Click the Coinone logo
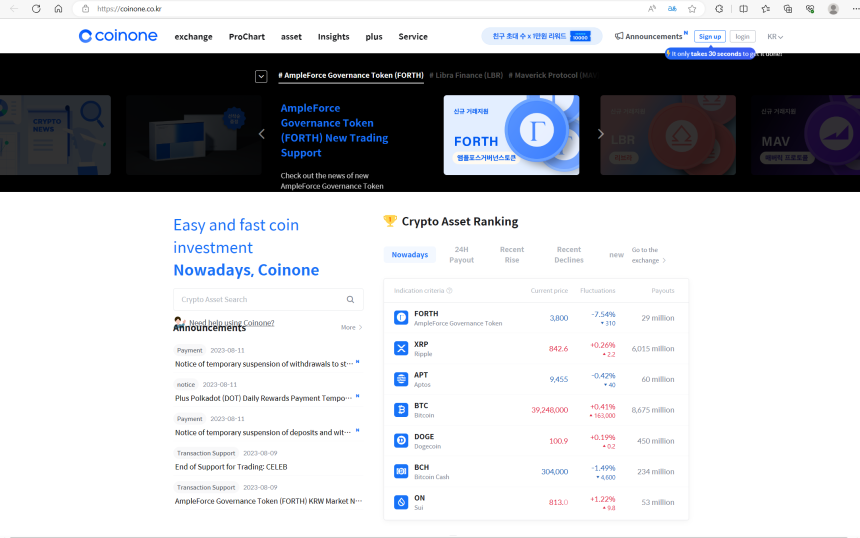 point(118,36)
